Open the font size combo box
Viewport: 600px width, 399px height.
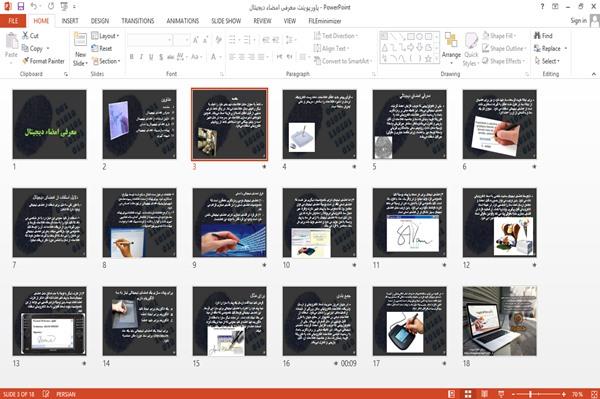point(181,40)
